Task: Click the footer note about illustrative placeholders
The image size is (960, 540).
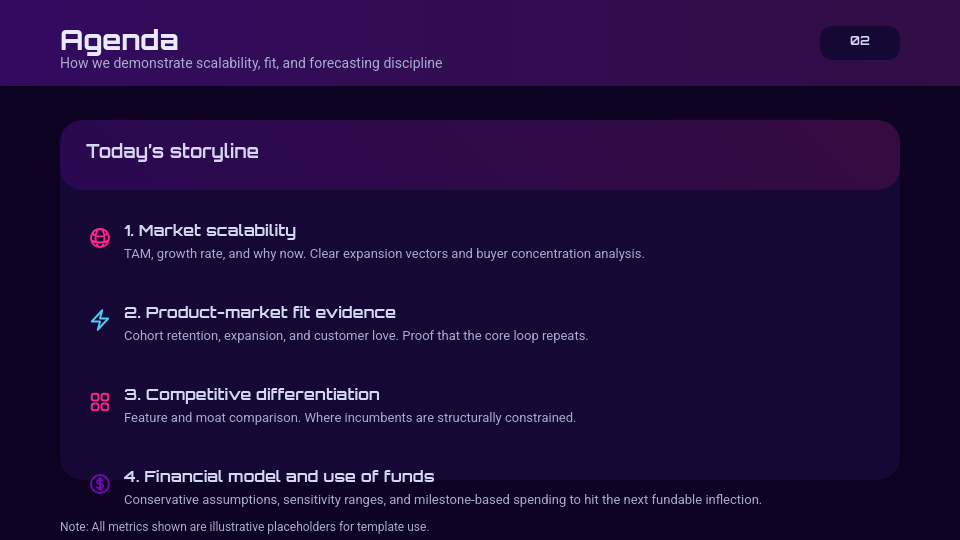Action: tap(244, 527)
